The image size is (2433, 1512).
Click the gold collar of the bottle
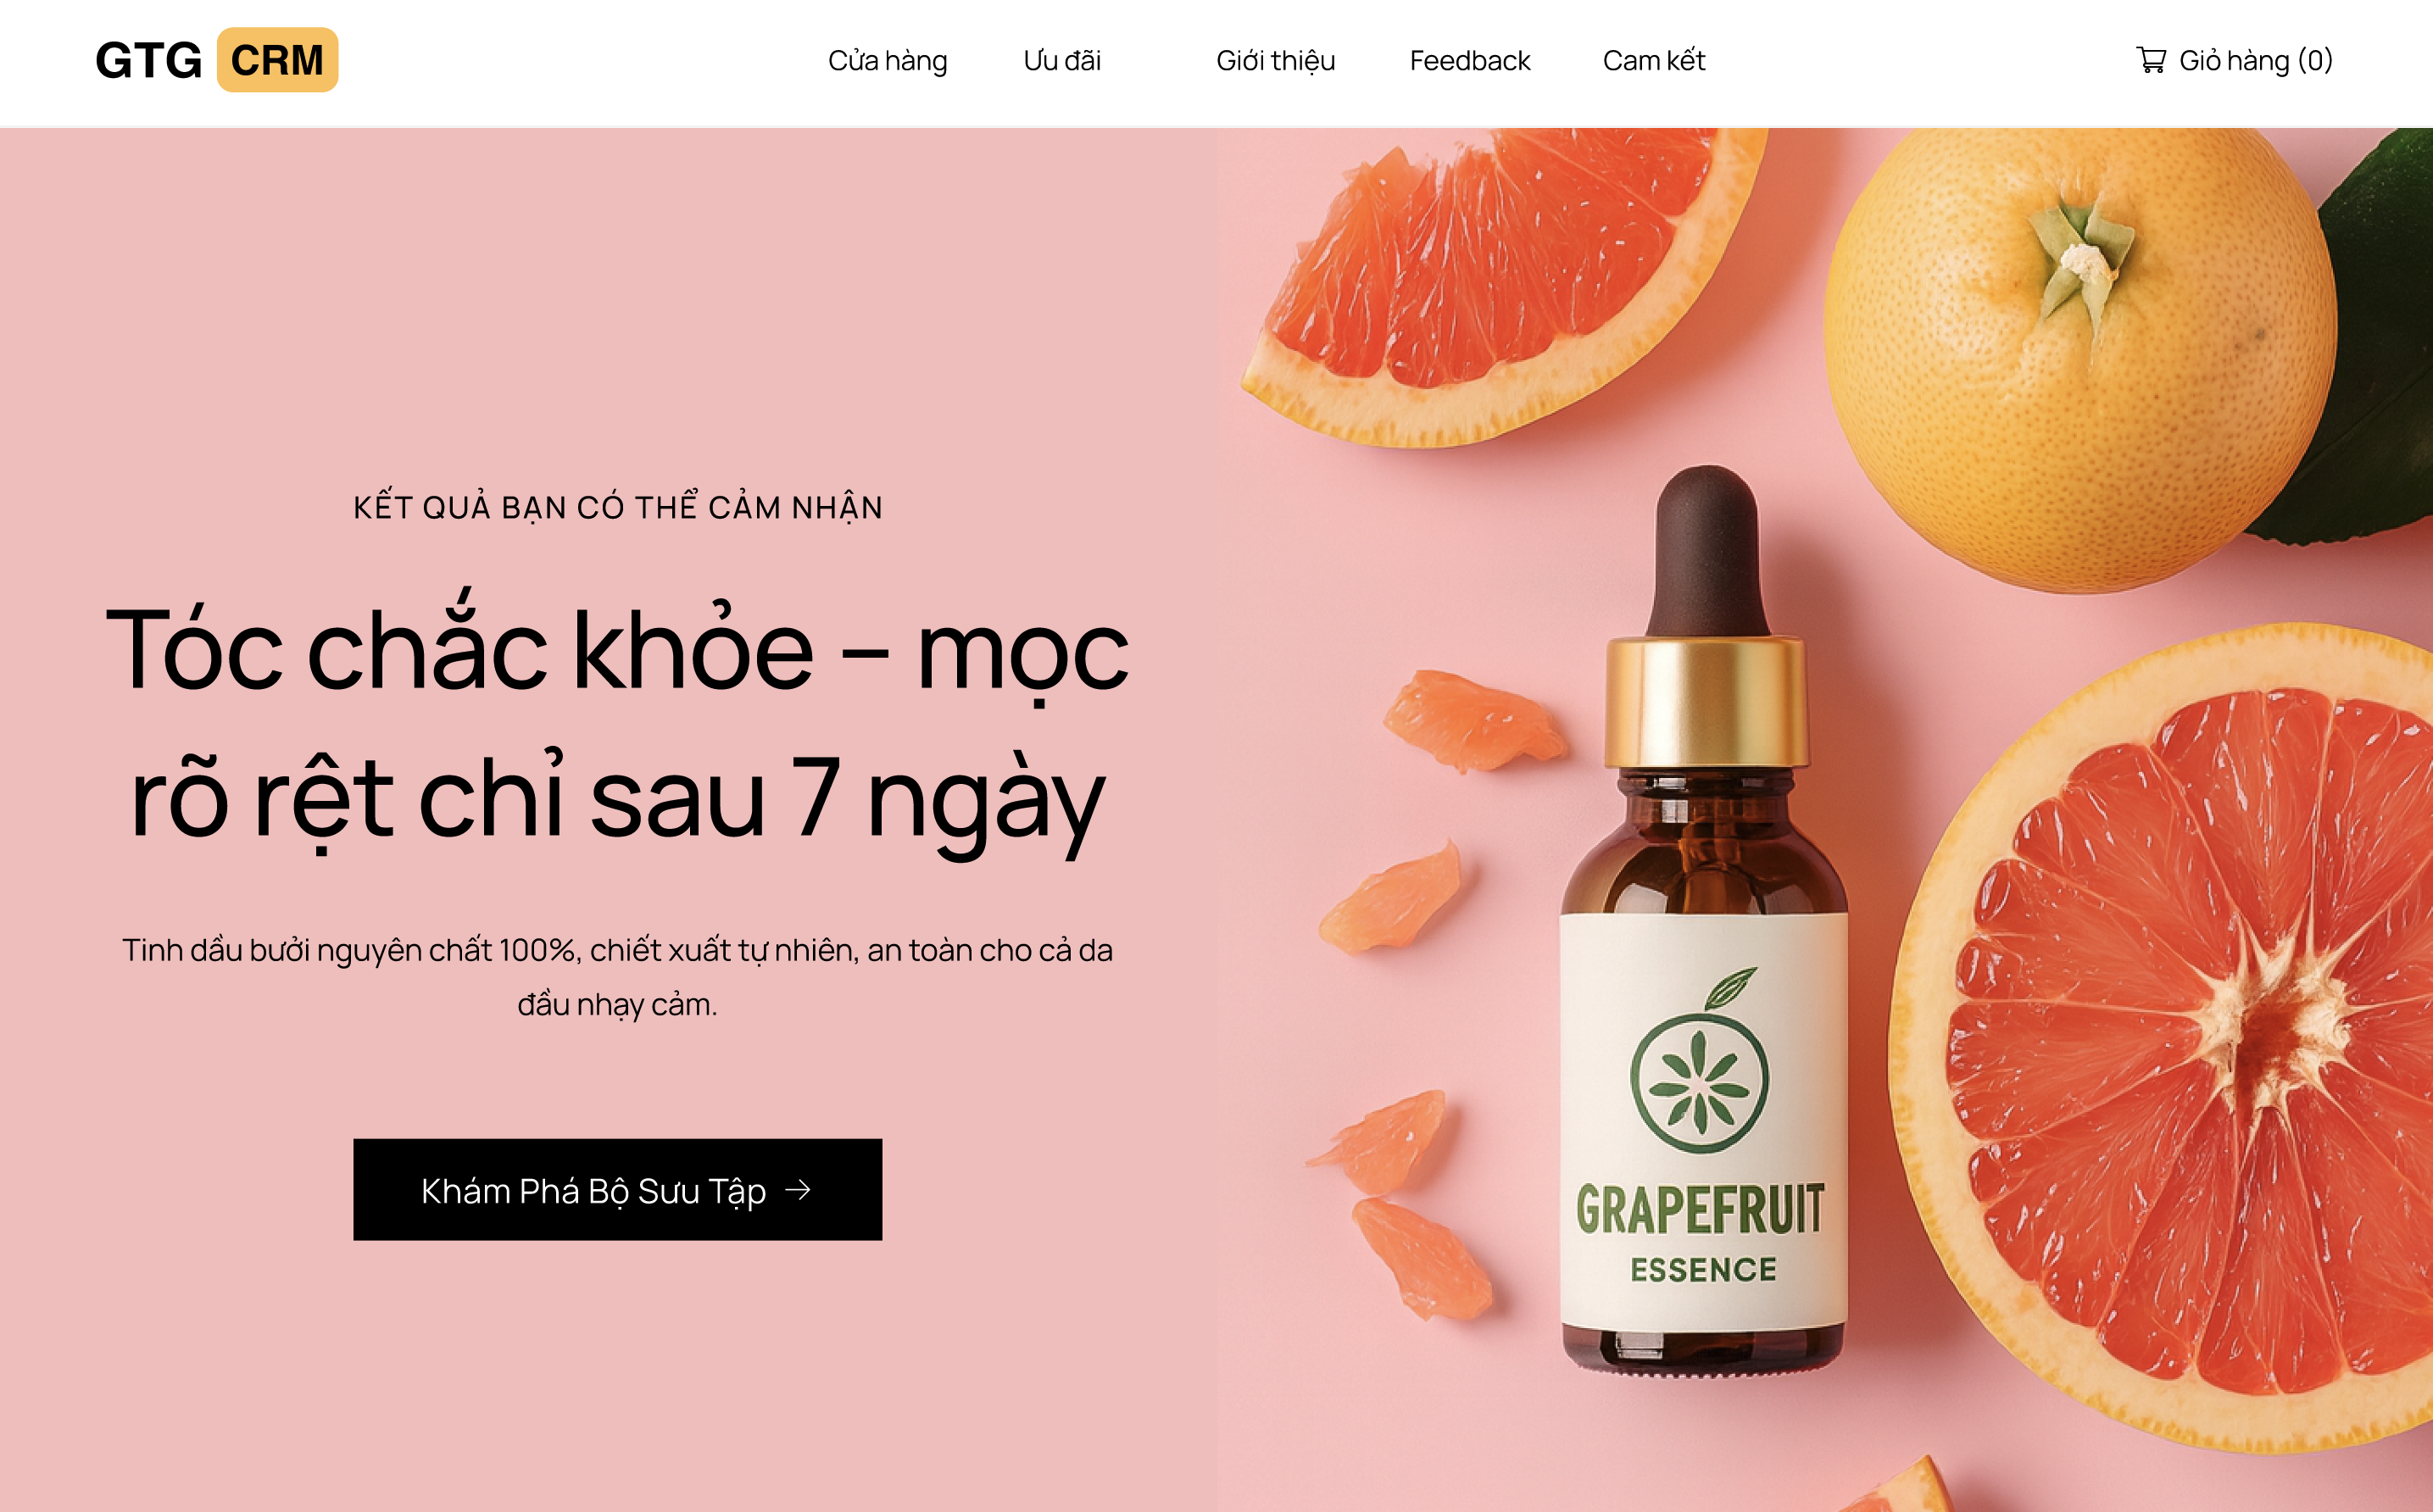coord(1706,700)
